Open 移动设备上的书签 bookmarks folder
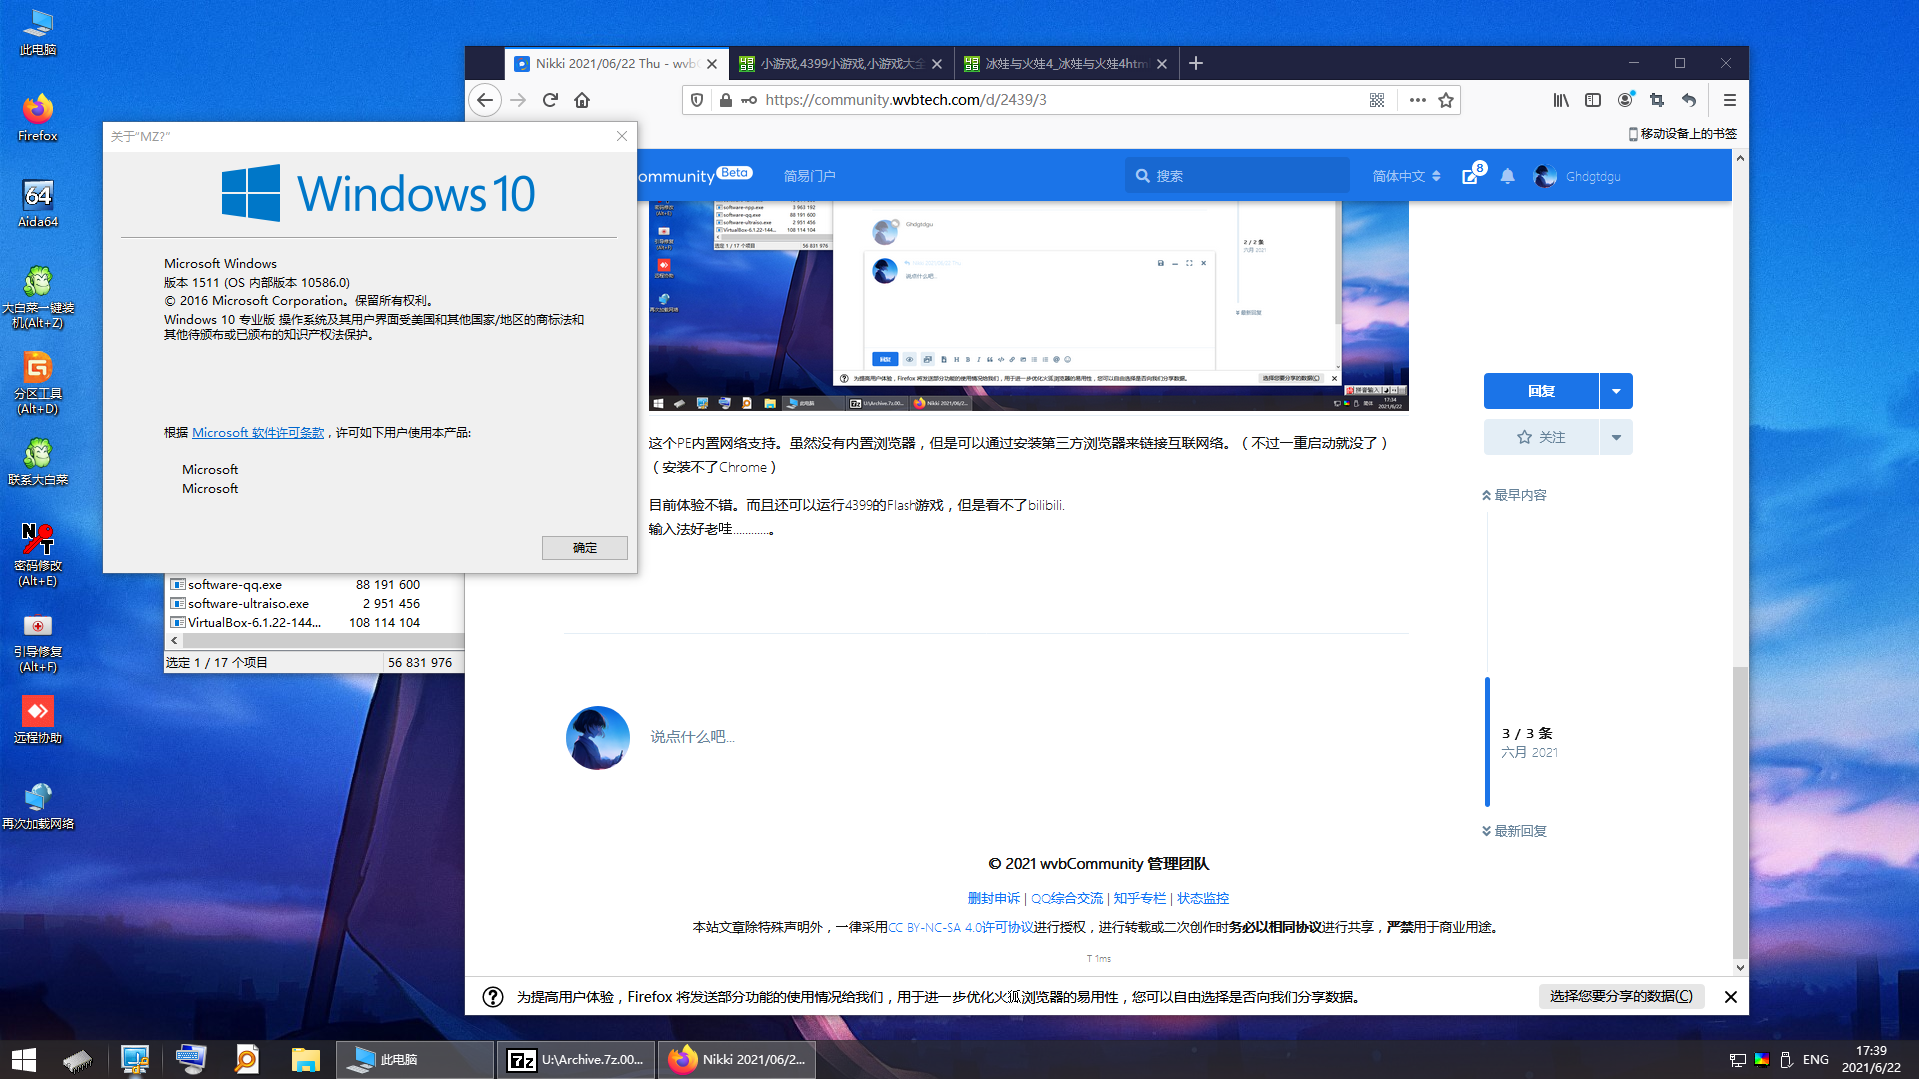Image resolution: width=1919 pixels, height=1079 pixels. (1682, 134)
